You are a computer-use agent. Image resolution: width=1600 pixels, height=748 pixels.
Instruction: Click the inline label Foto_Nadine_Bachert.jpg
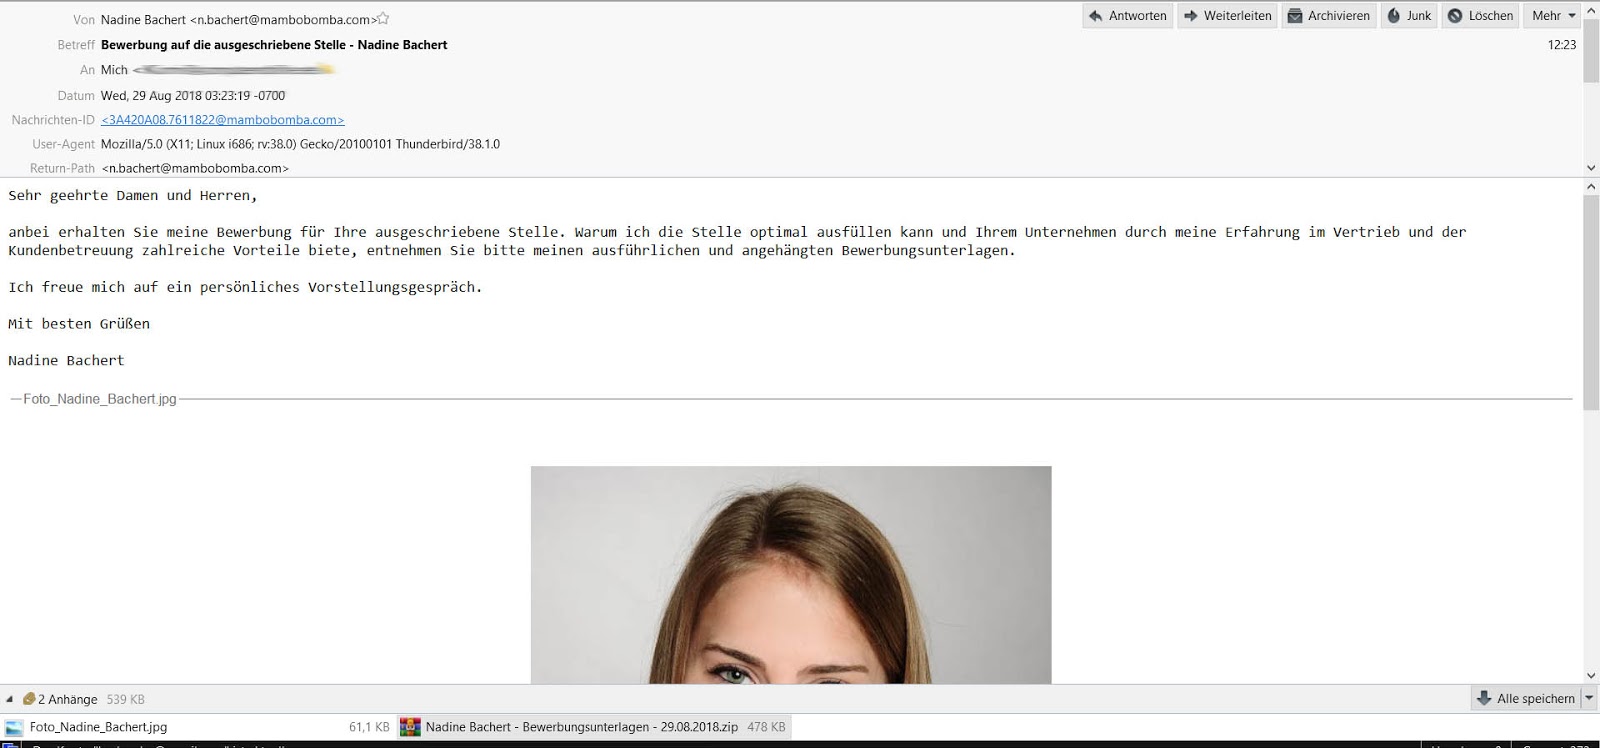(x=100, y=399)
